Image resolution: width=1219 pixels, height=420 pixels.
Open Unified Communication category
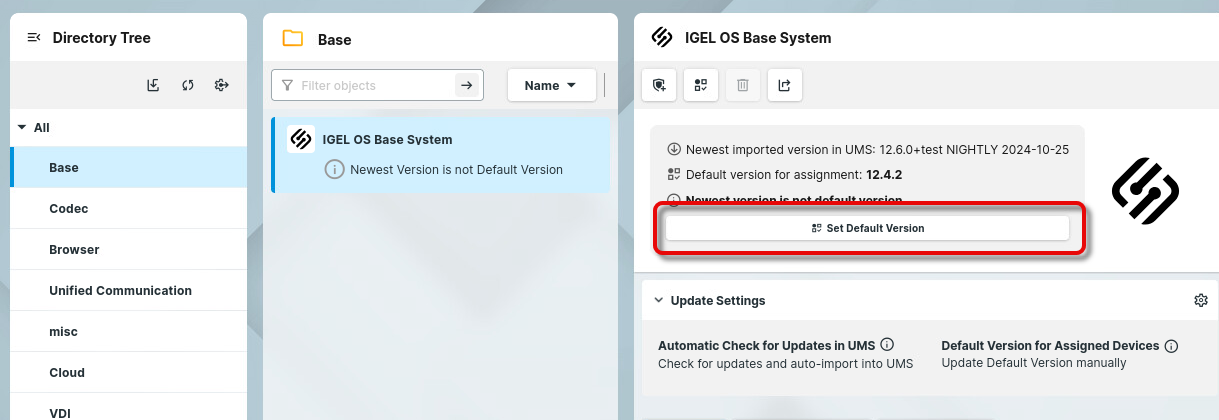pyautogui.click(x=120, y=291)
